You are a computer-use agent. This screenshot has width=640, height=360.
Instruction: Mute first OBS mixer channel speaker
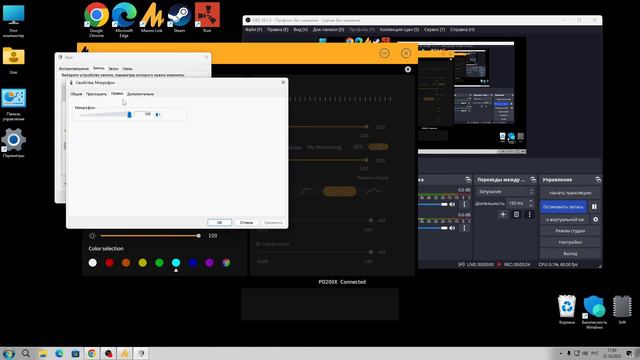[x=452, y=204]
